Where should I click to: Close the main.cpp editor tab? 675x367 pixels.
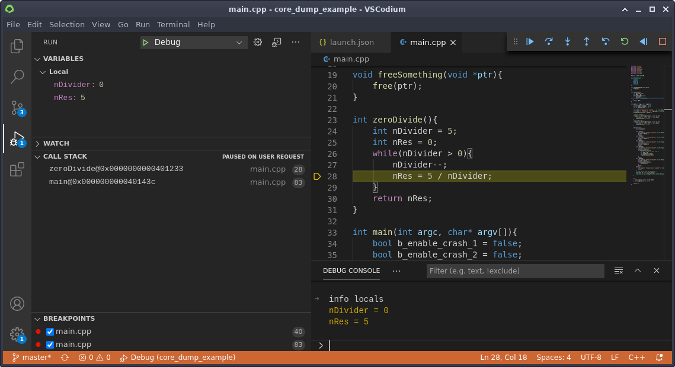click(453, 43)
